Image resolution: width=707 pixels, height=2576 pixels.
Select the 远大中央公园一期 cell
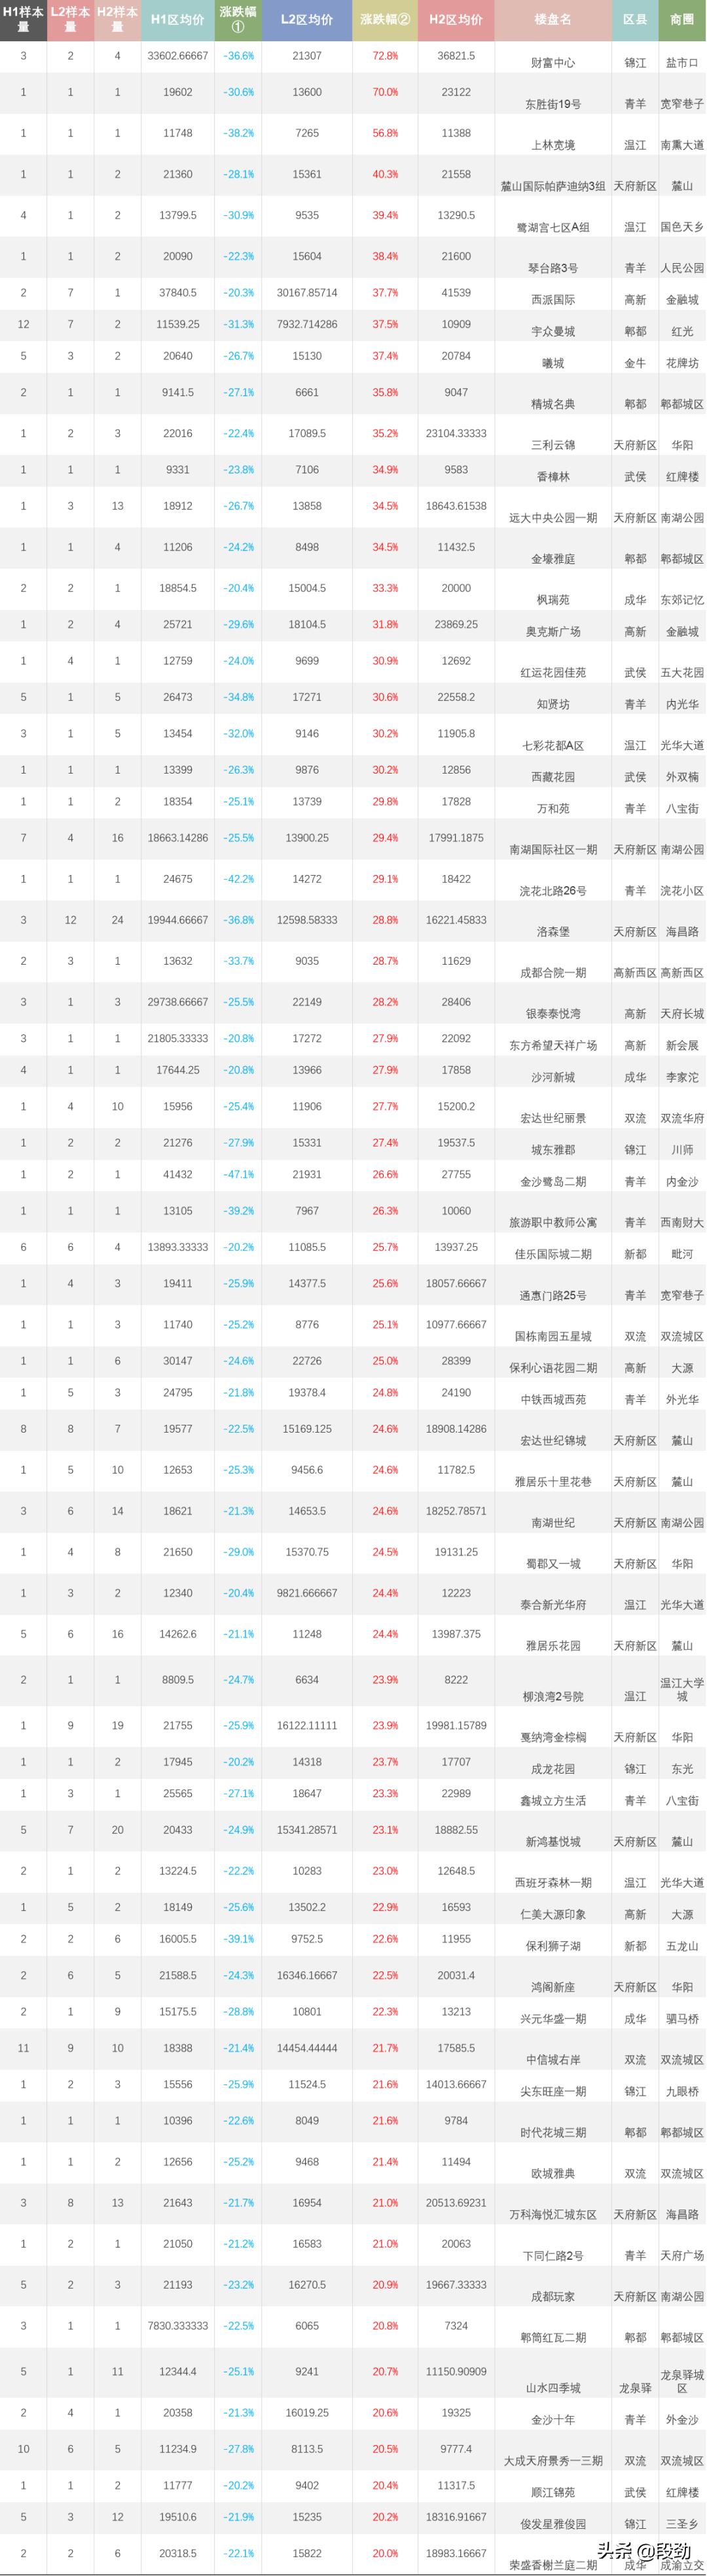click(553, 518)
